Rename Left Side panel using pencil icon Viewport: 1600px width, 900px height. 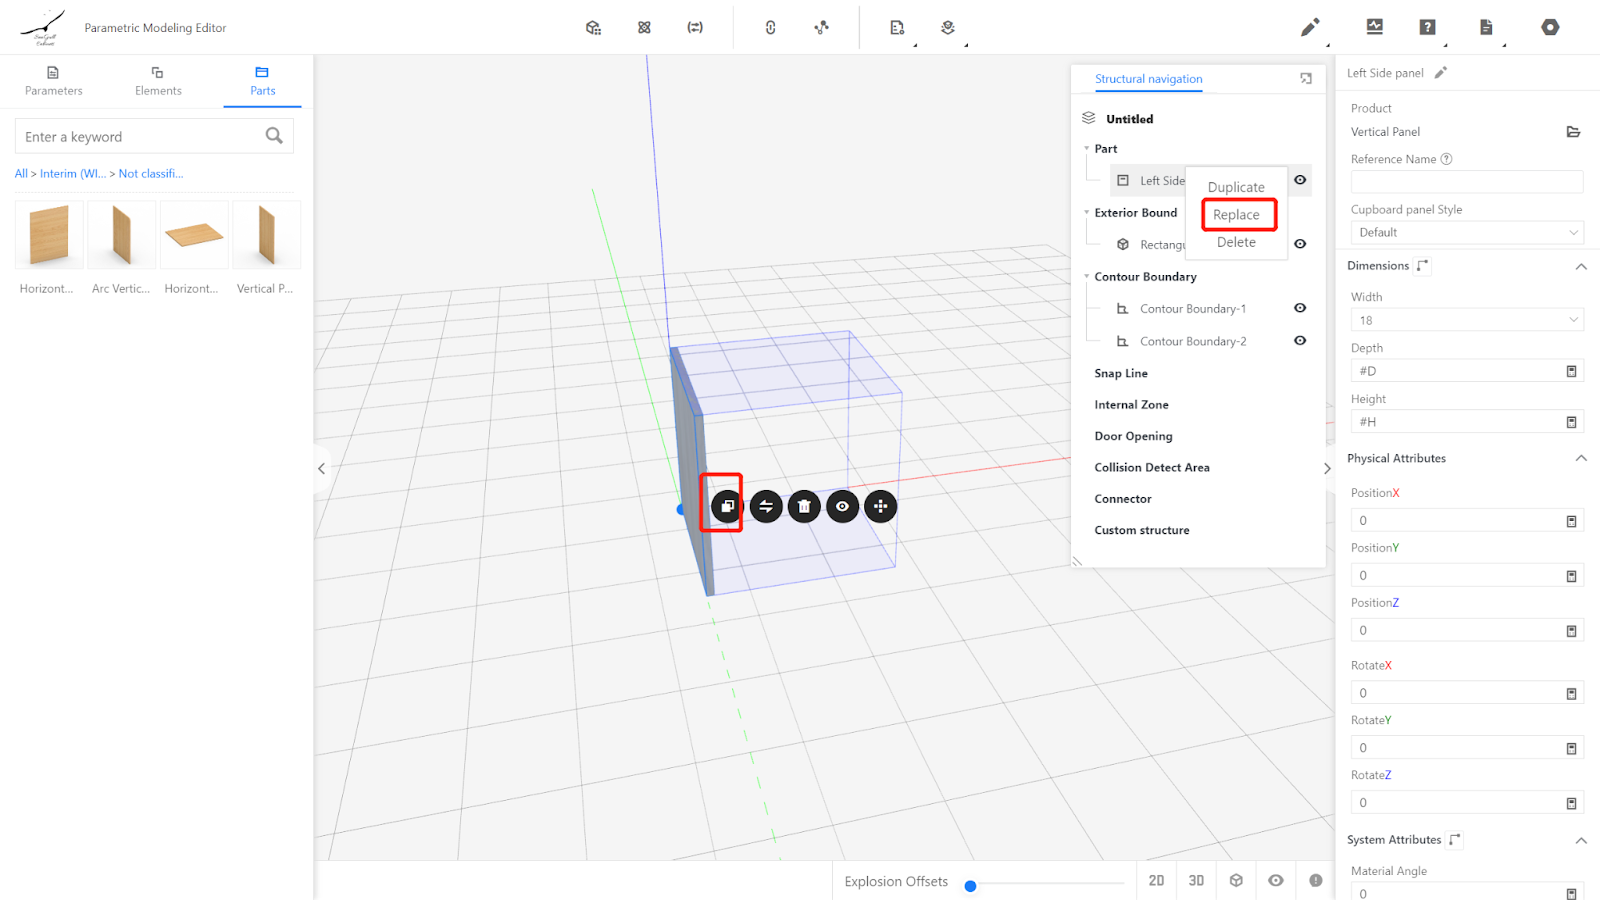(1440, 73)
